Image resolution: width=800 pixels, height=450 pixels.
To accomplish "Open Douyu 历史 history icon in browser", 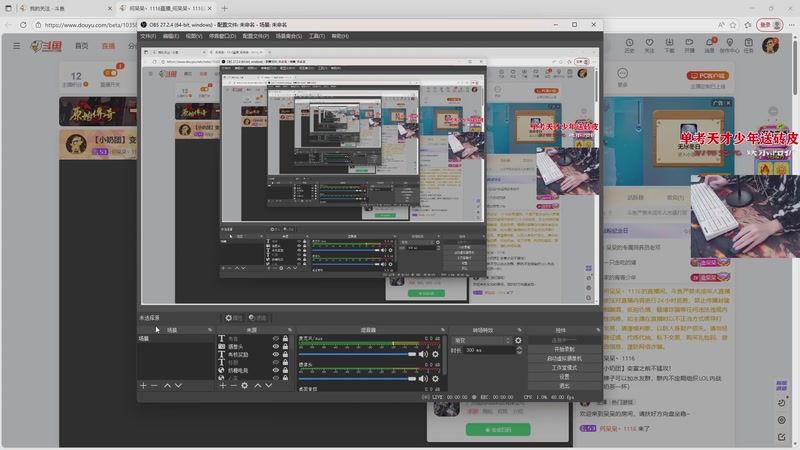I will point(629,45).
